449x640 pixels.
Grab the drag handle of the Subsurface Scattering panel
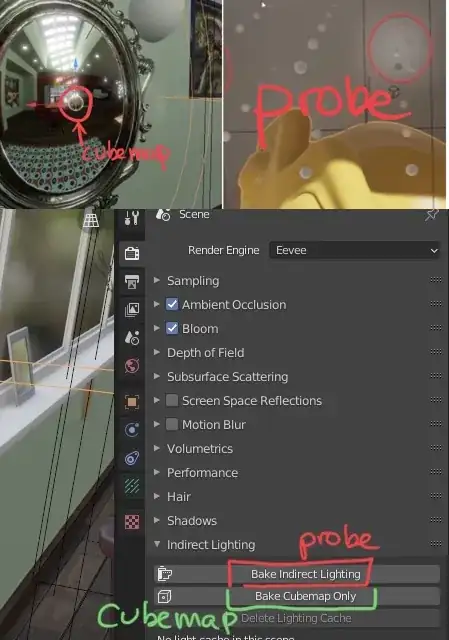pyautogui.click(x=436, y=376)
